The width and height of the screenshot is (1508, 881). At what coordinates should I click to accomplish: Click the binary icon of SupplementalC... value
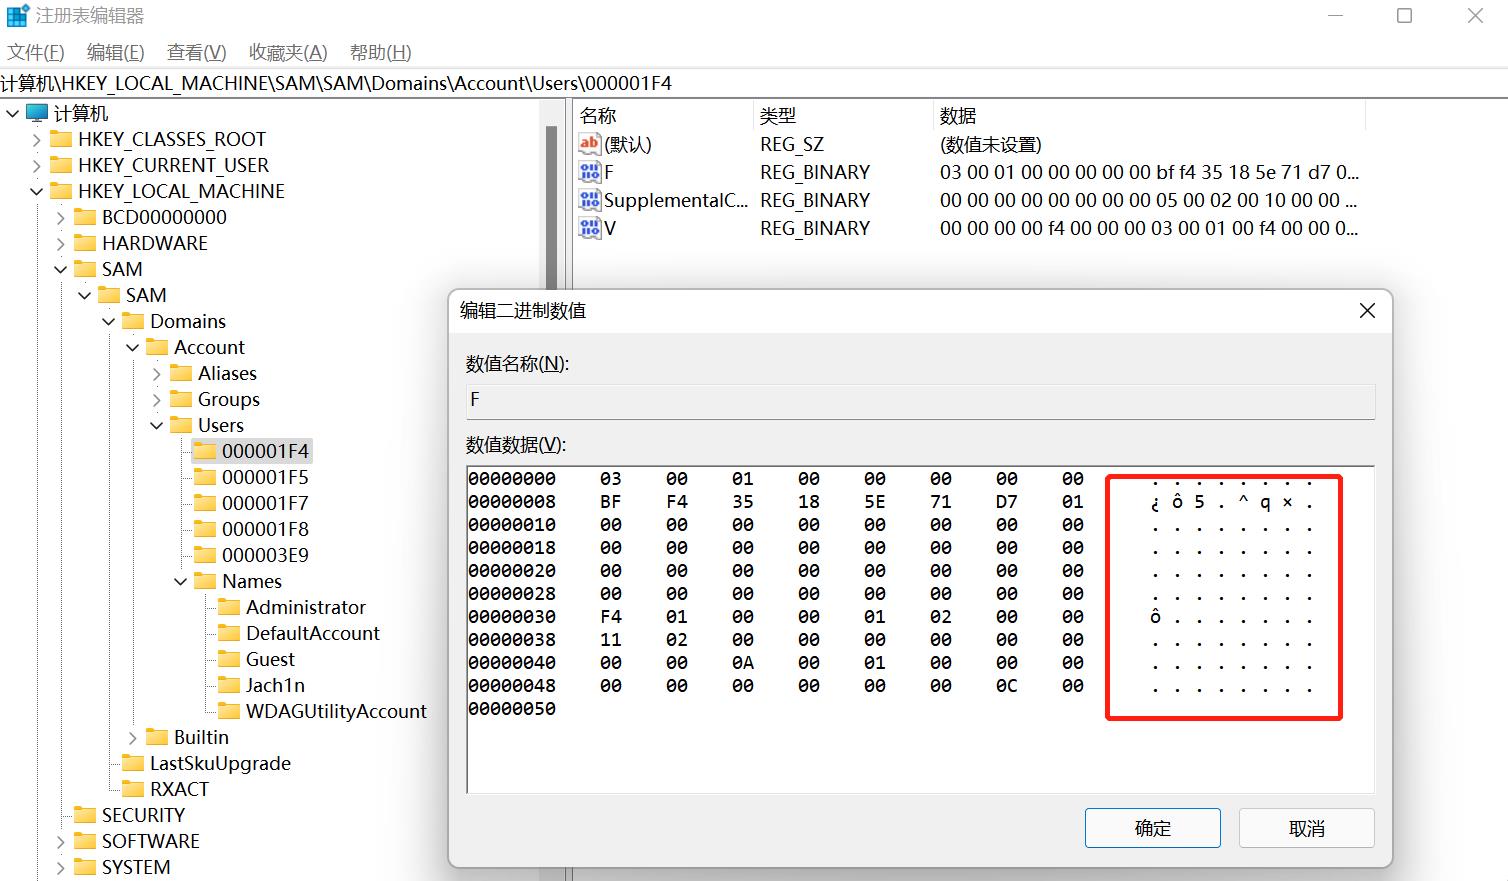590,200
